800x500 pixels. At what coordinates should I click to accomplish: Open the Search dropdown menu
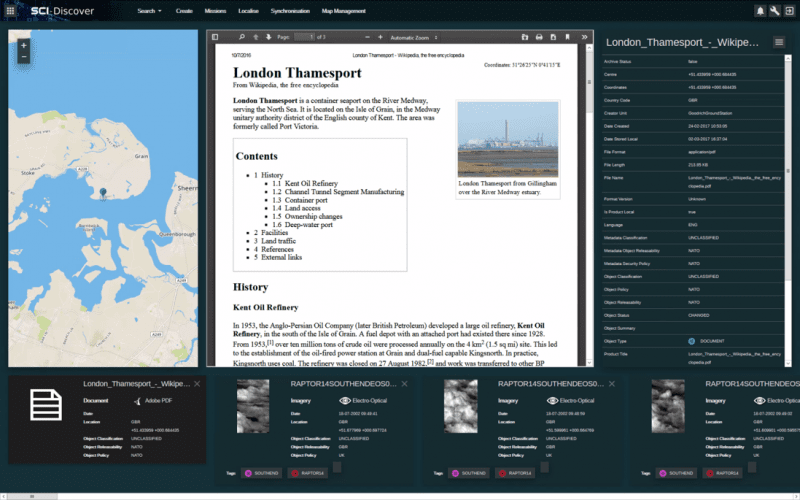(149, 11)
